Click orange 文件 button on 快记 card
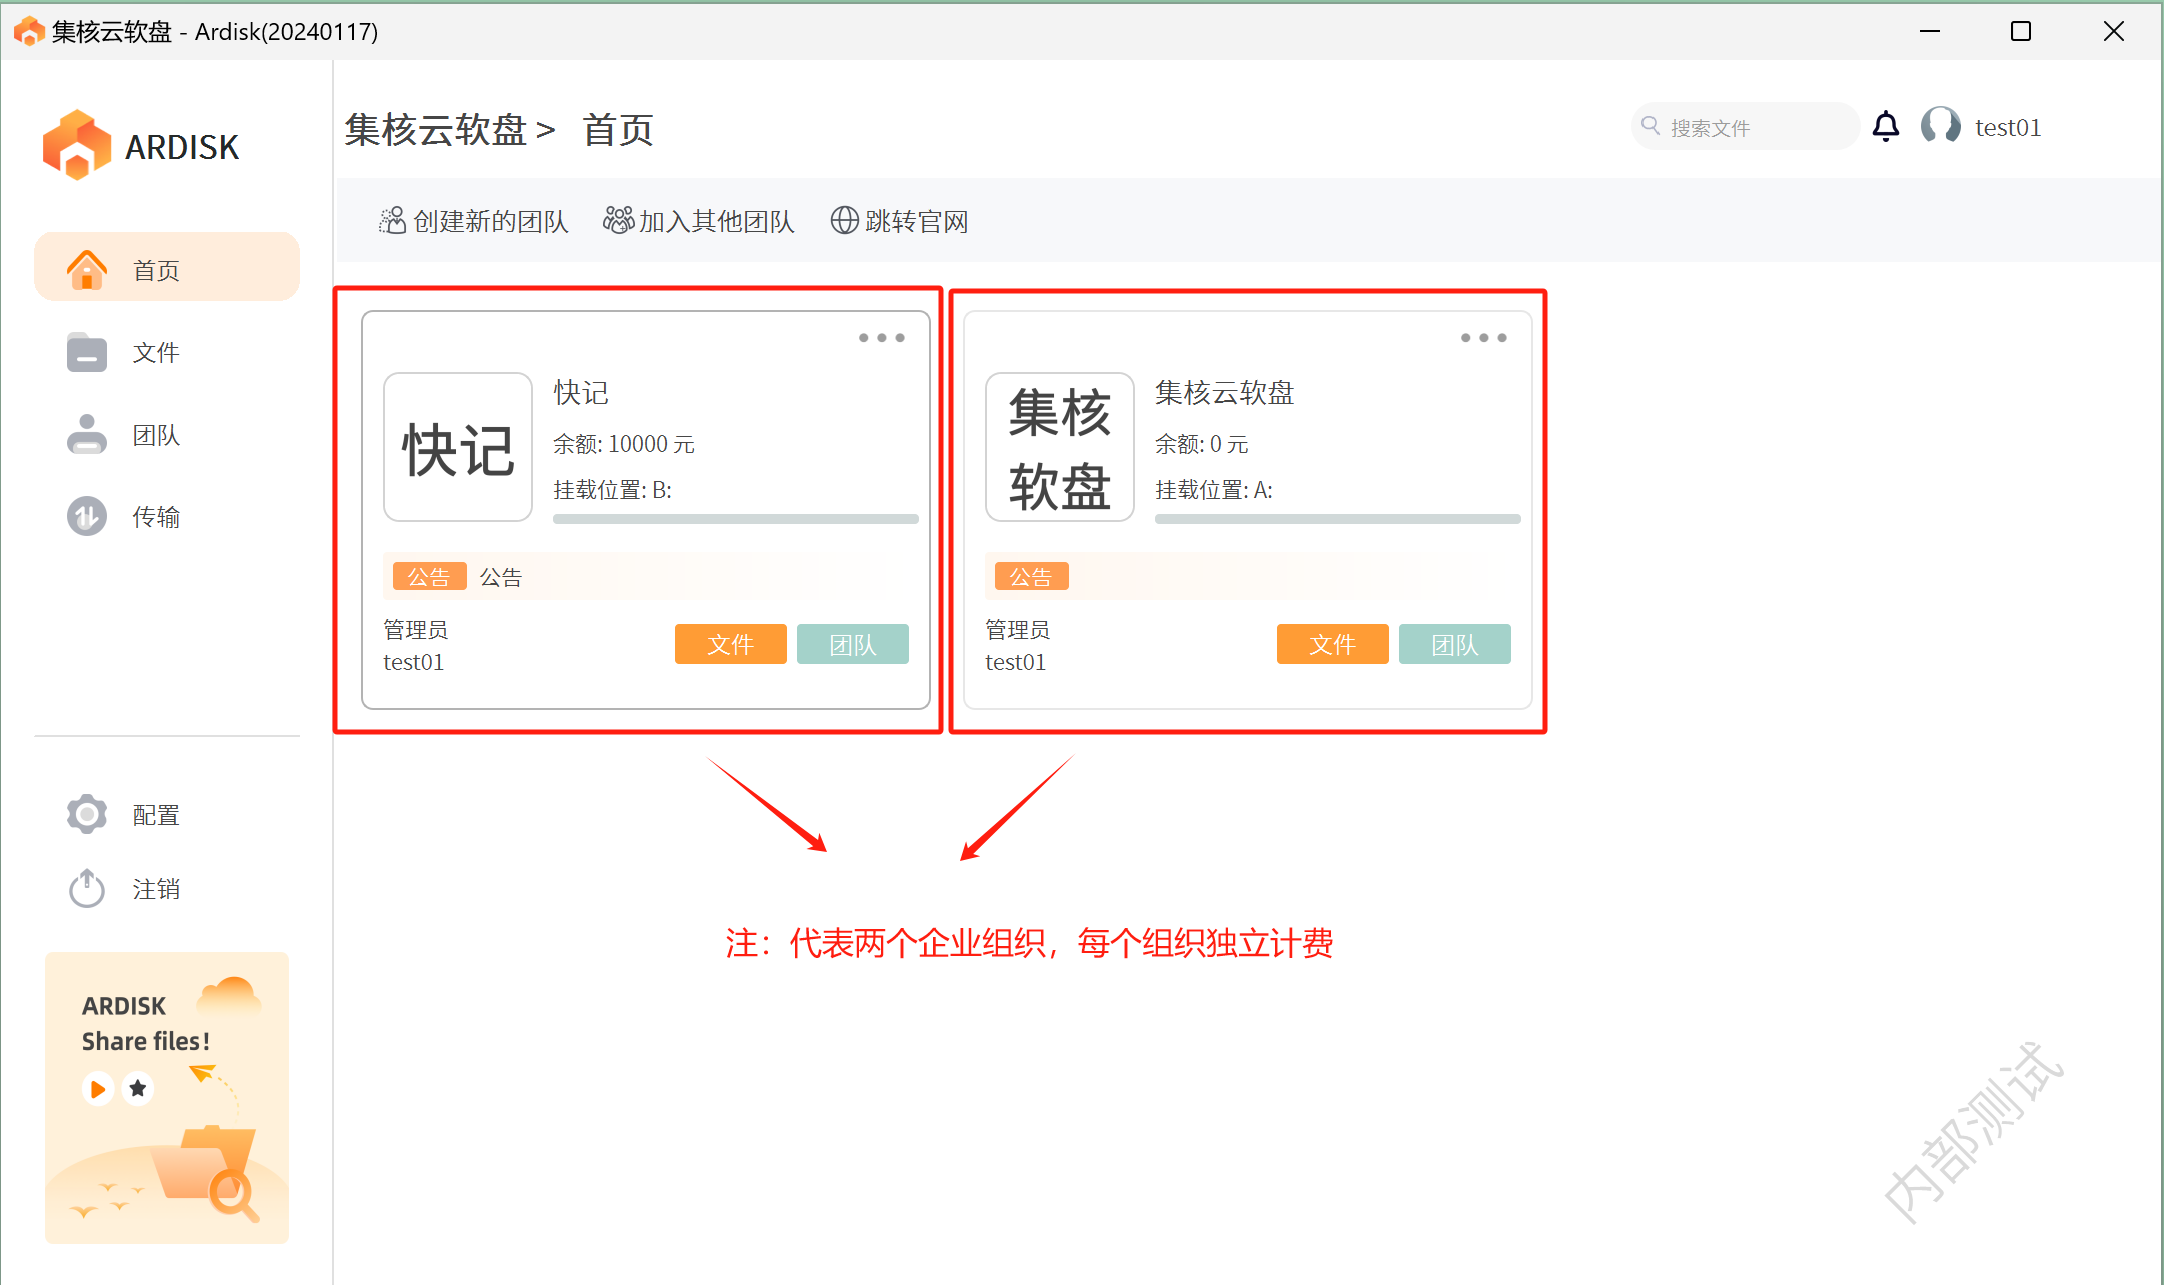The height and width of the screenshot is (1285, 2164). click(x=730, y=644)
